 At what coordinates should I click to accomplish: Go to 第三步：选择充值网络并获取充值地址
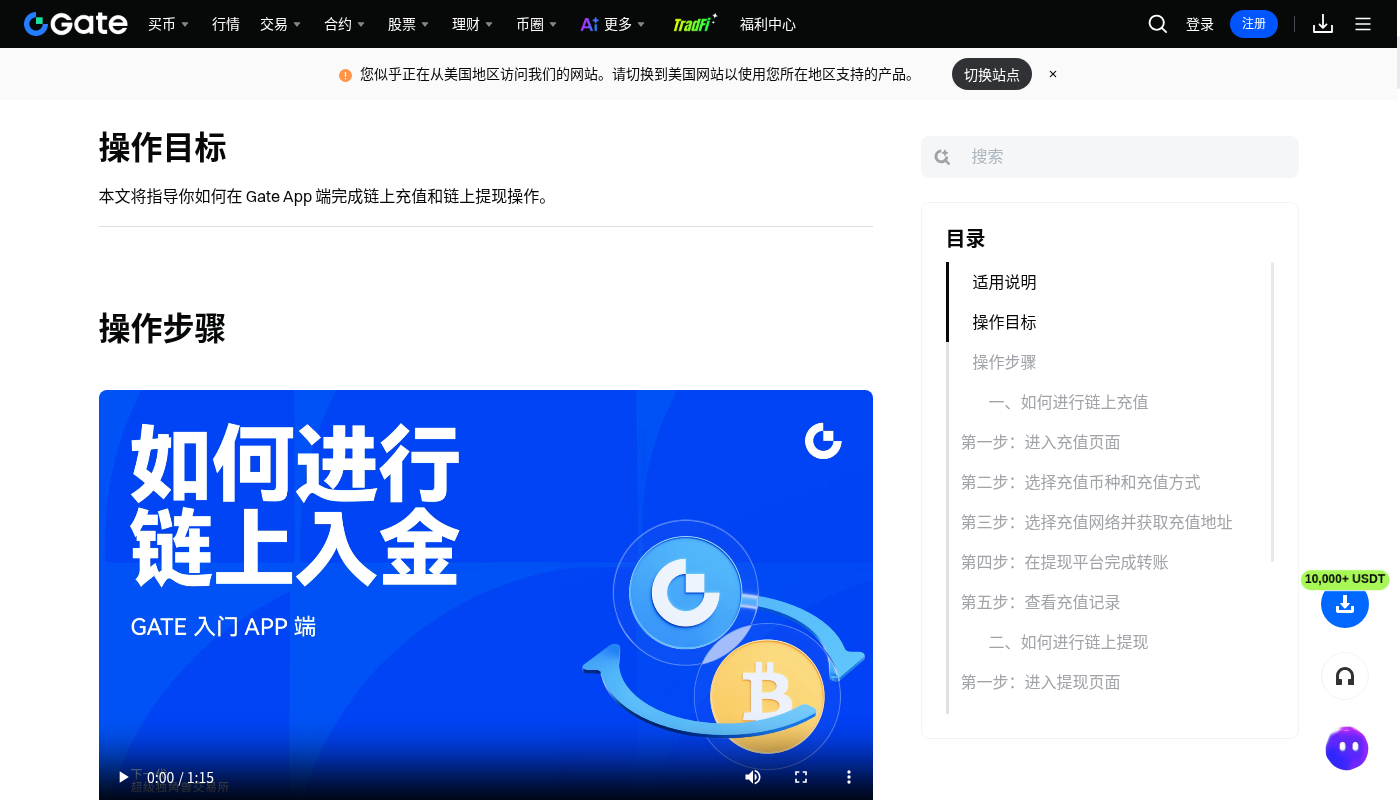pyautogui.click(x=1097, y=522)
